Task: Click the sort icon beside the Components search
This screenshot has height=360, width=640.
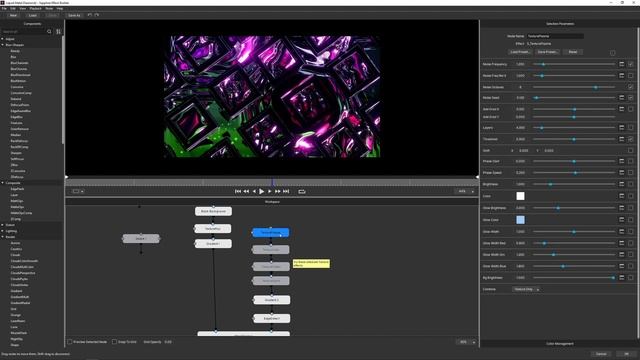Action: [58, 31]
